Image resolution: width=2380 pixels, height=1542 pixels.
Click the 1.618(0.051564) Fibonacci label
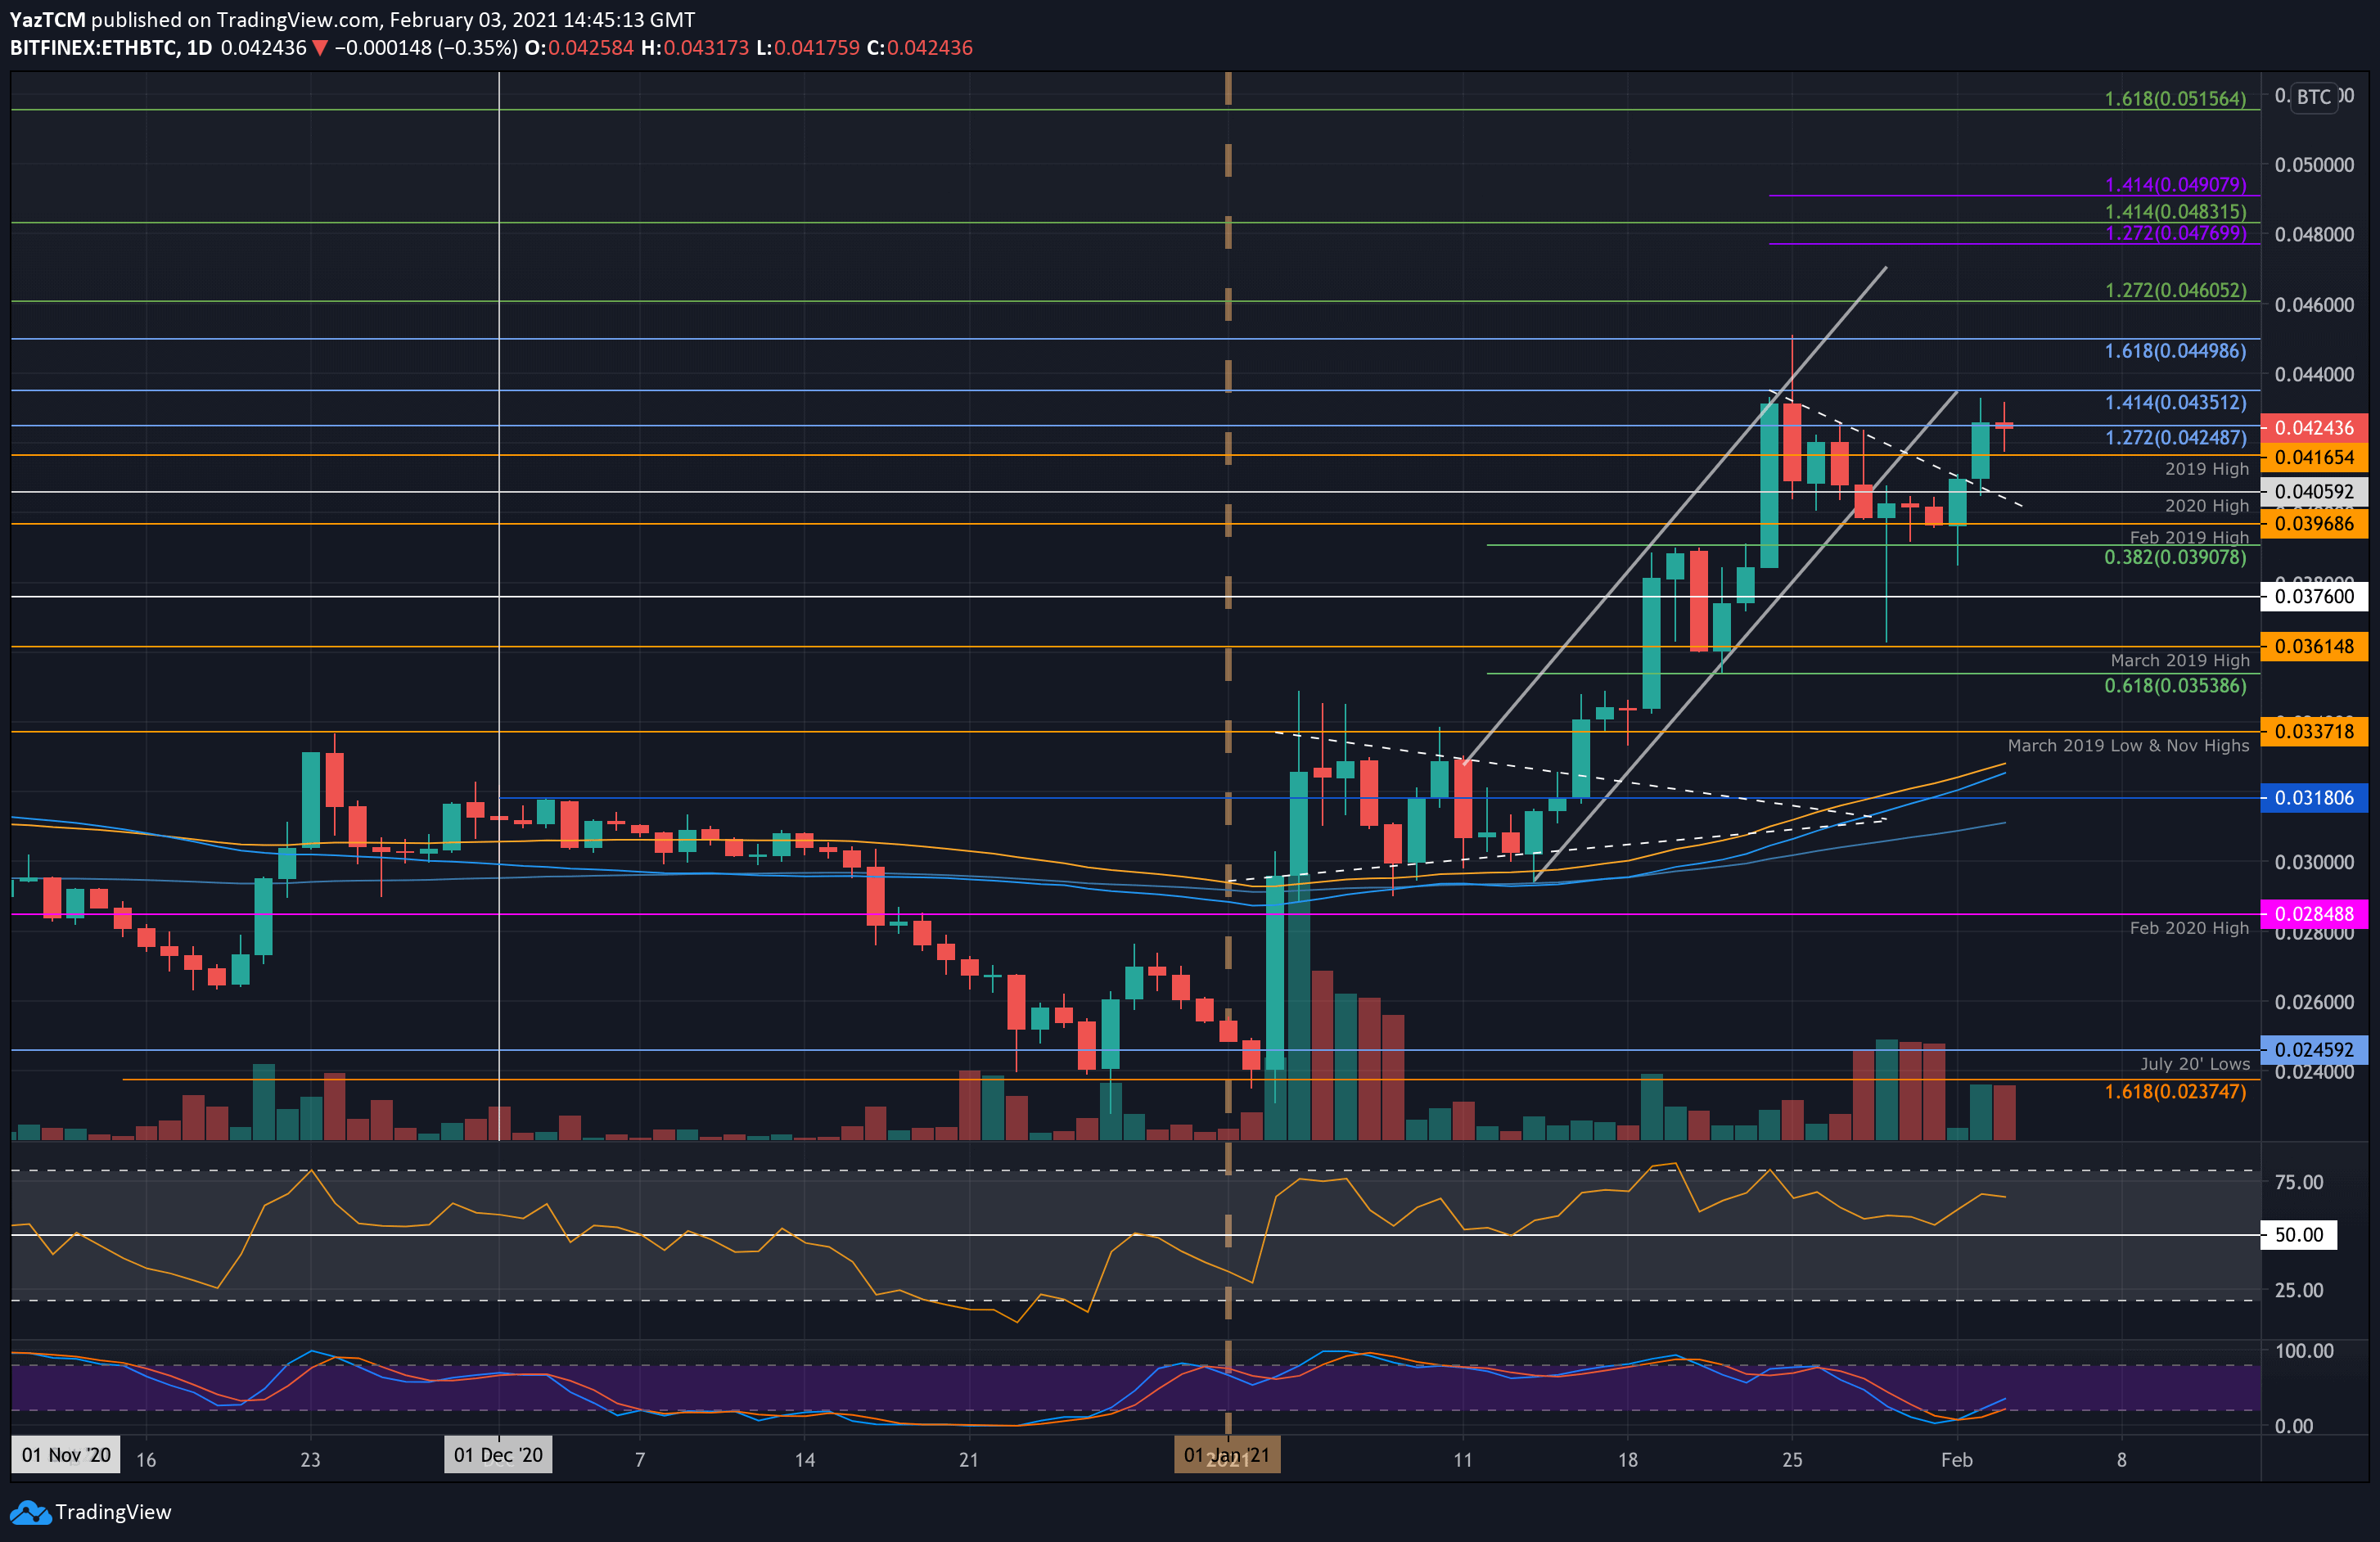[2175, 99]
